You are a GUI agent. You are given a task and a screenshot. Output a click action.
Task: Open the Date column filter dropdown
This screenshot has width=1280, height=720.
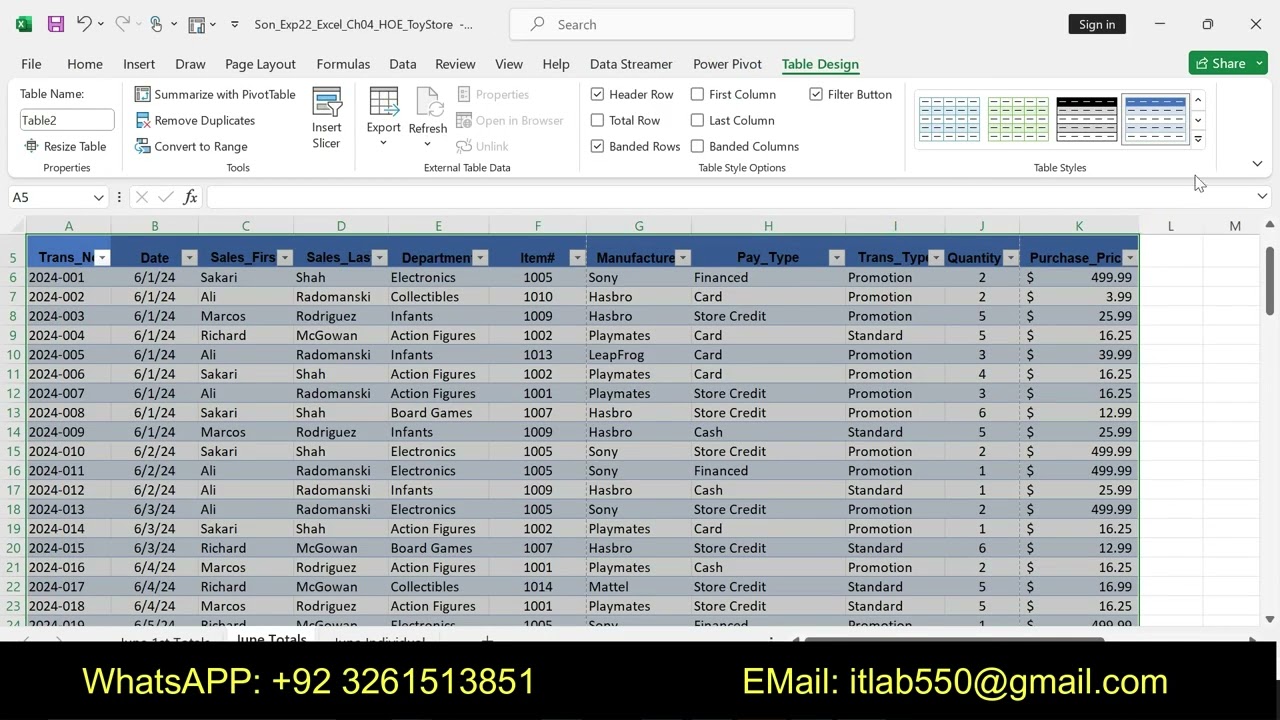189,258
